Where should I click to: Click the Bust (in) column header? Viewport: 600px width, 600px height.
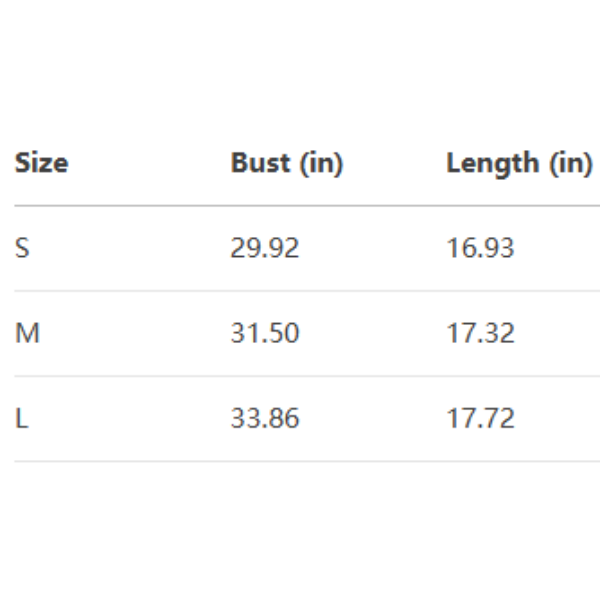[x=287, y=163]
